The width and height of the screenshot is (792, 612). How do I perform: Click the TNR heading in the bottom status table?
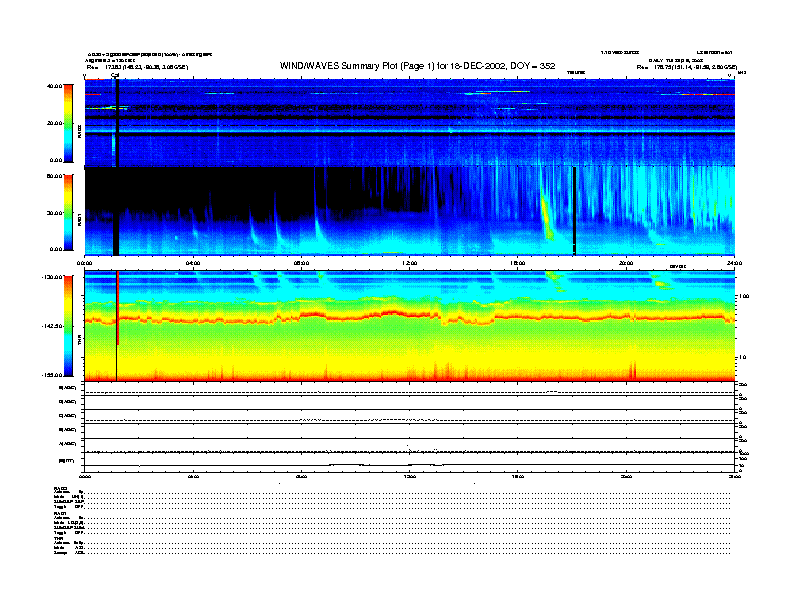coord(58,539)
